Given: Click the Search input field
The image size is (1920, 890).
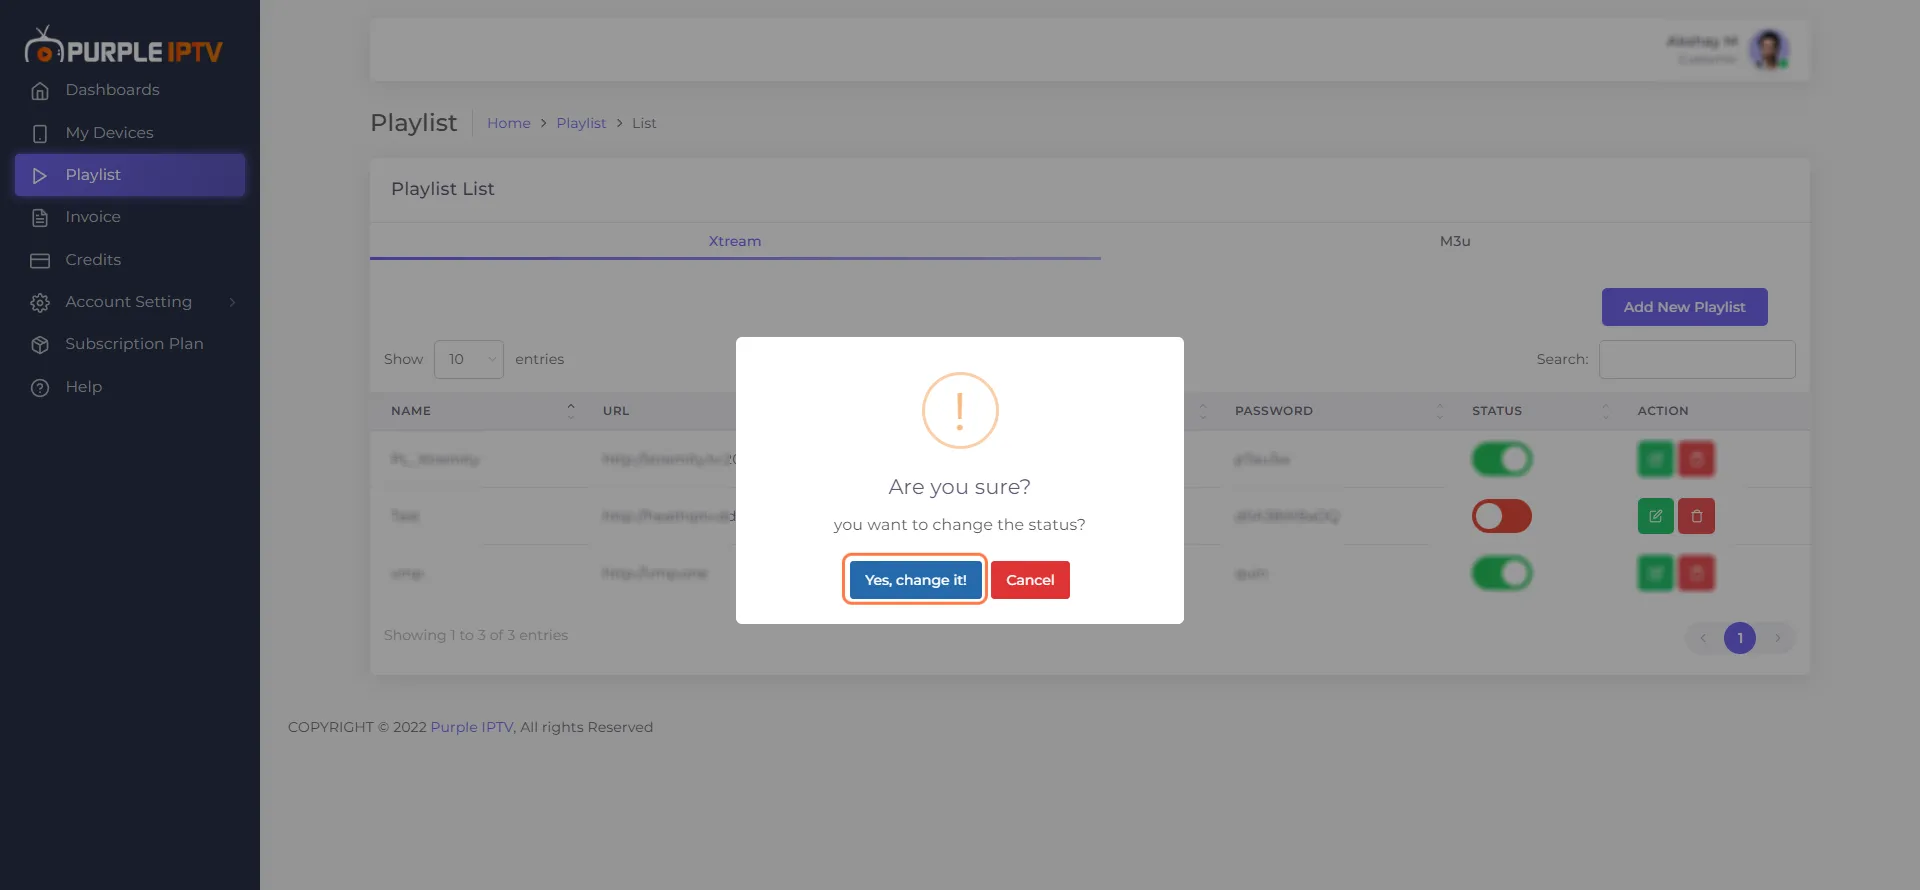Looking at the screenshot, I should click(1697, 359).
